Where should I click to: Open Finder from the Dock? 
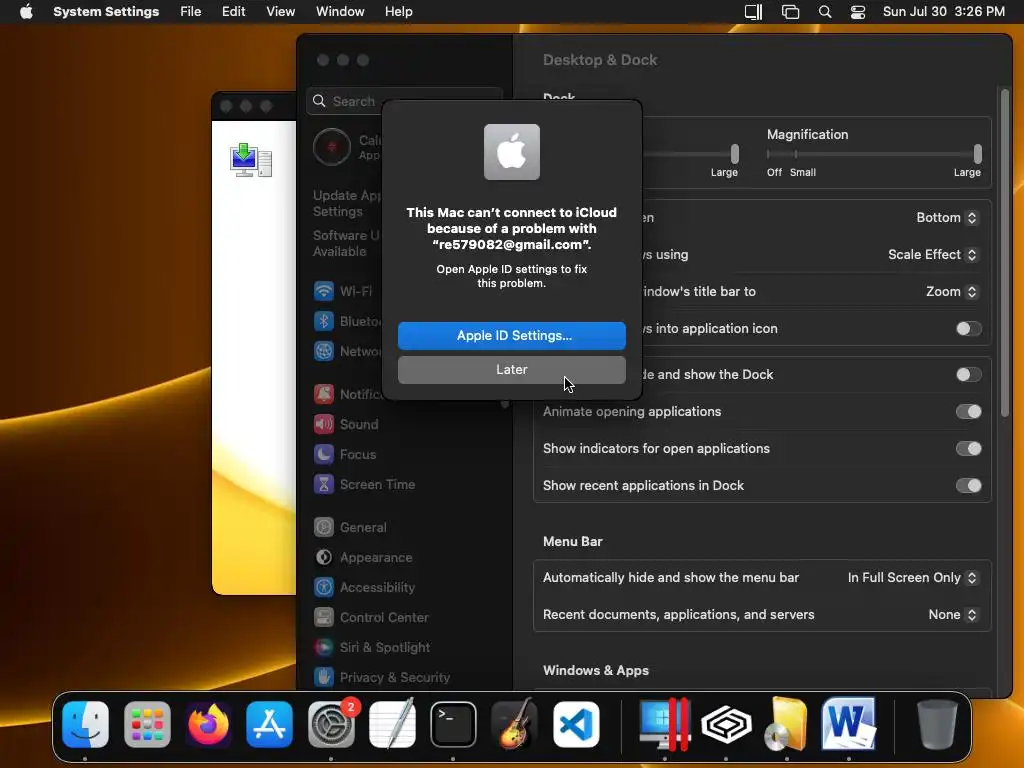tap(86, 724)
